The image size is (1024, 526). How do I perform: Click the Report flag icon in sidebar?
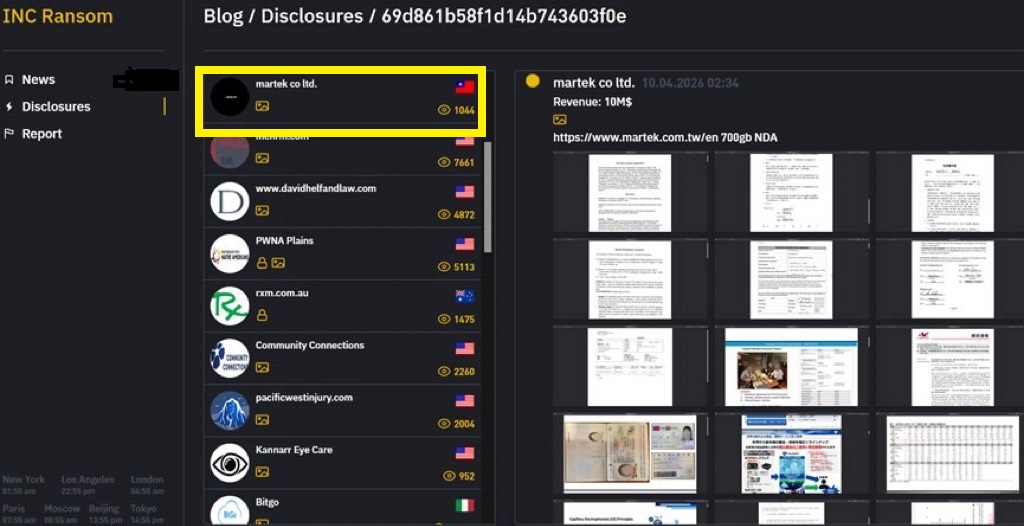pos(9,134)
